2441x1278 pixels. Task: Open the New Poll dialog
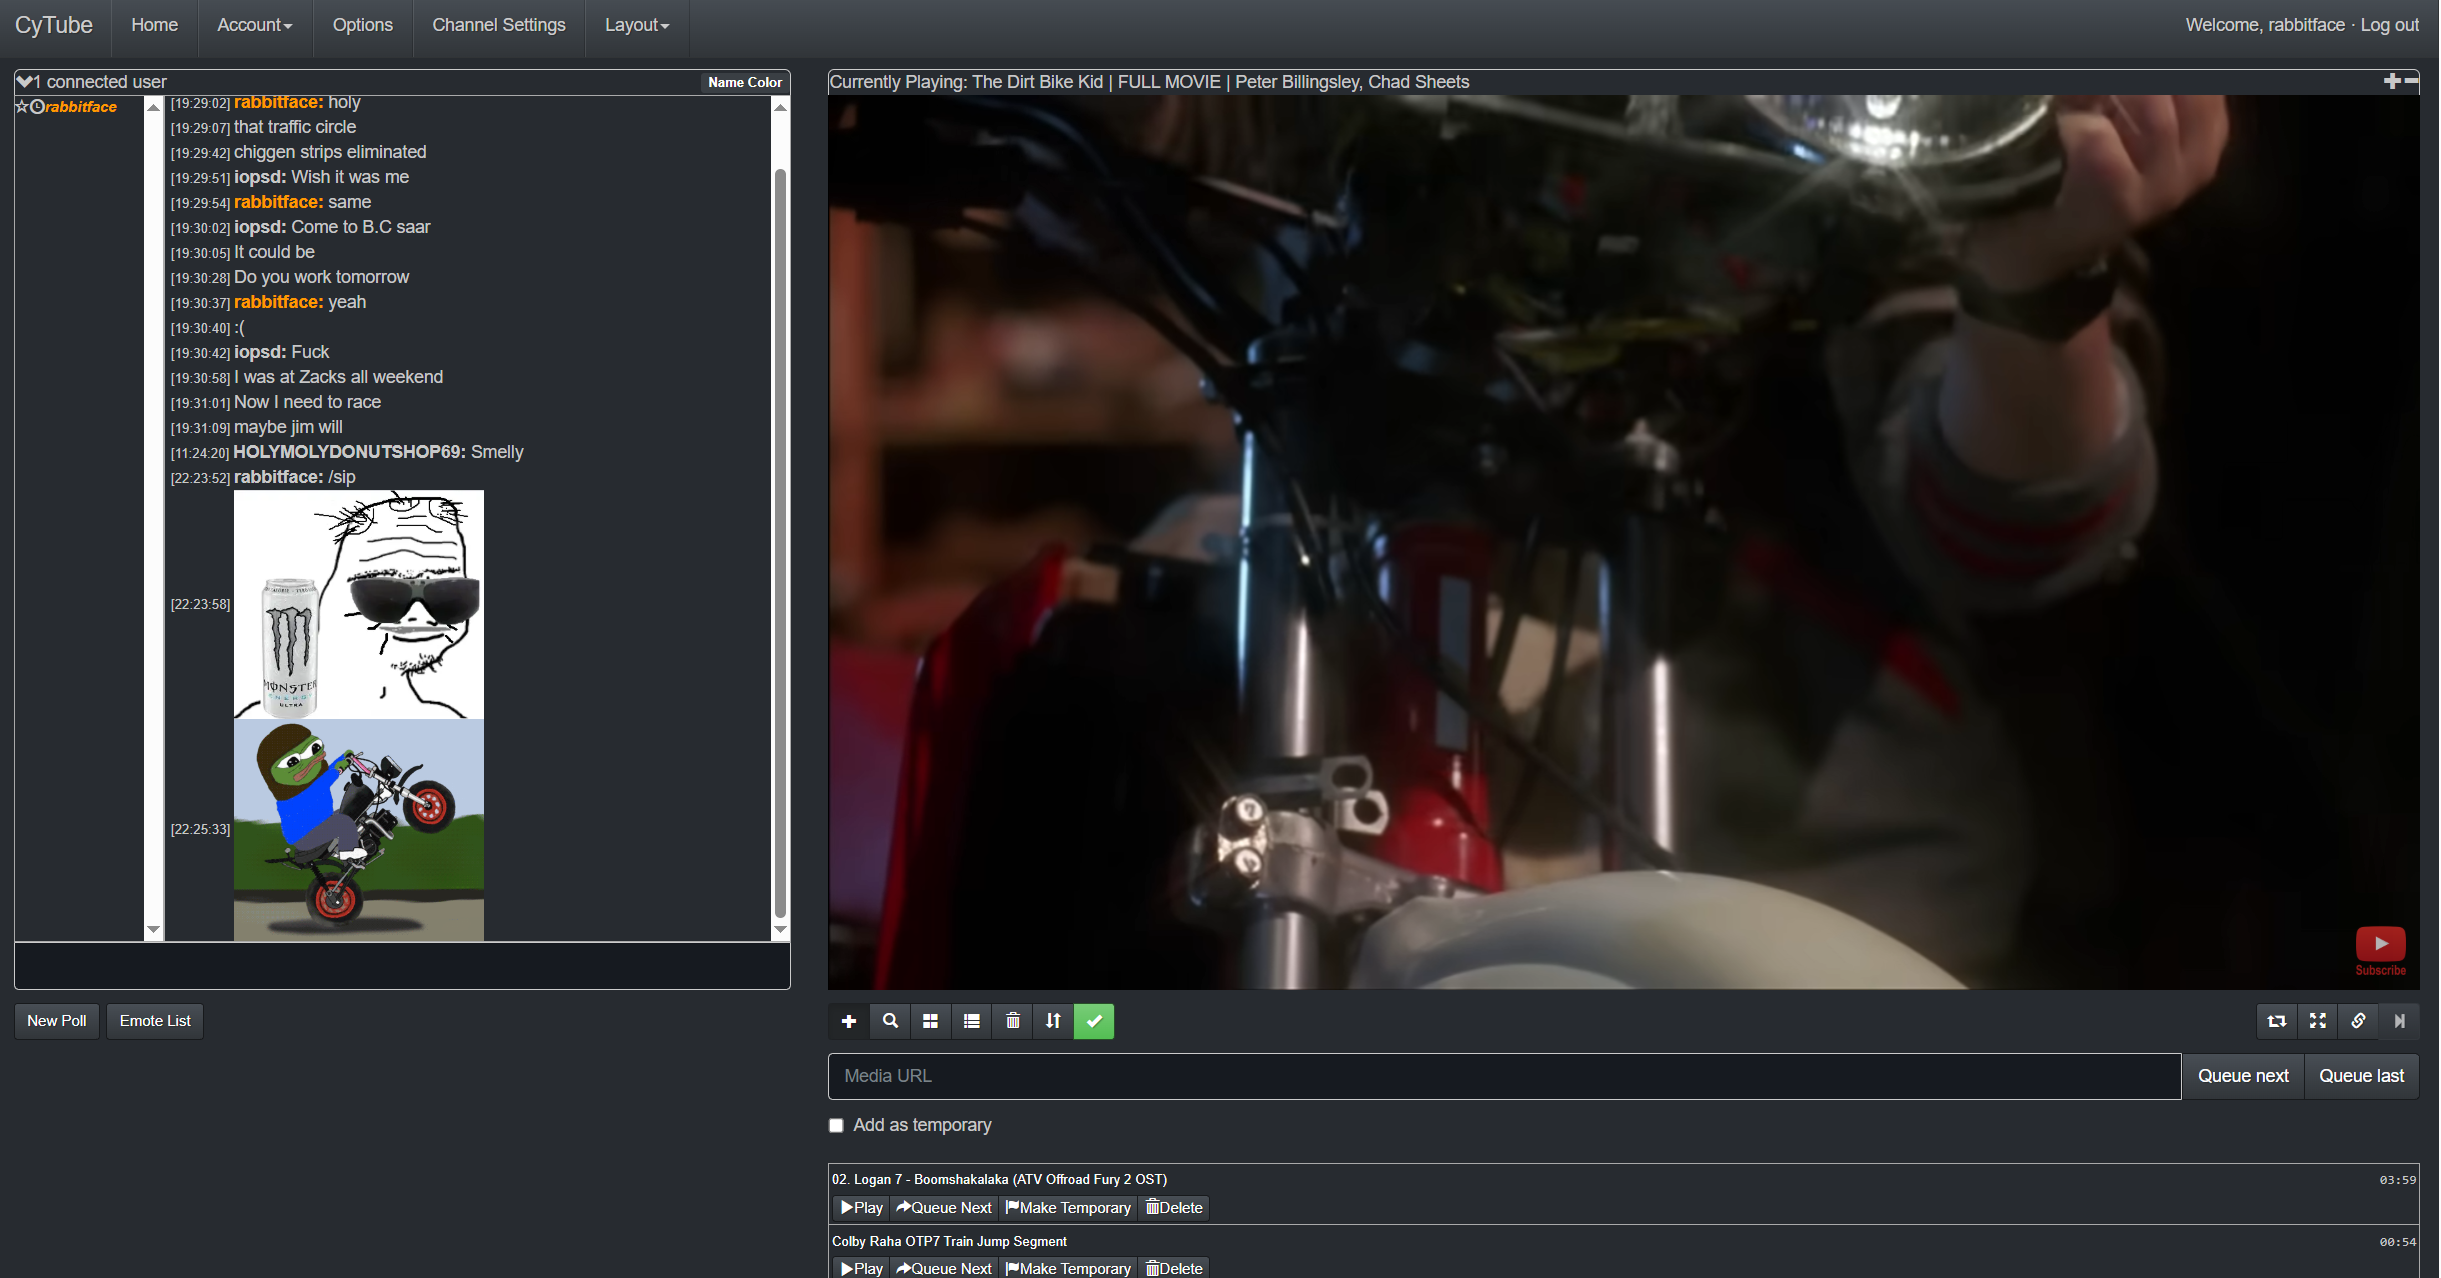click(57, 1021)
